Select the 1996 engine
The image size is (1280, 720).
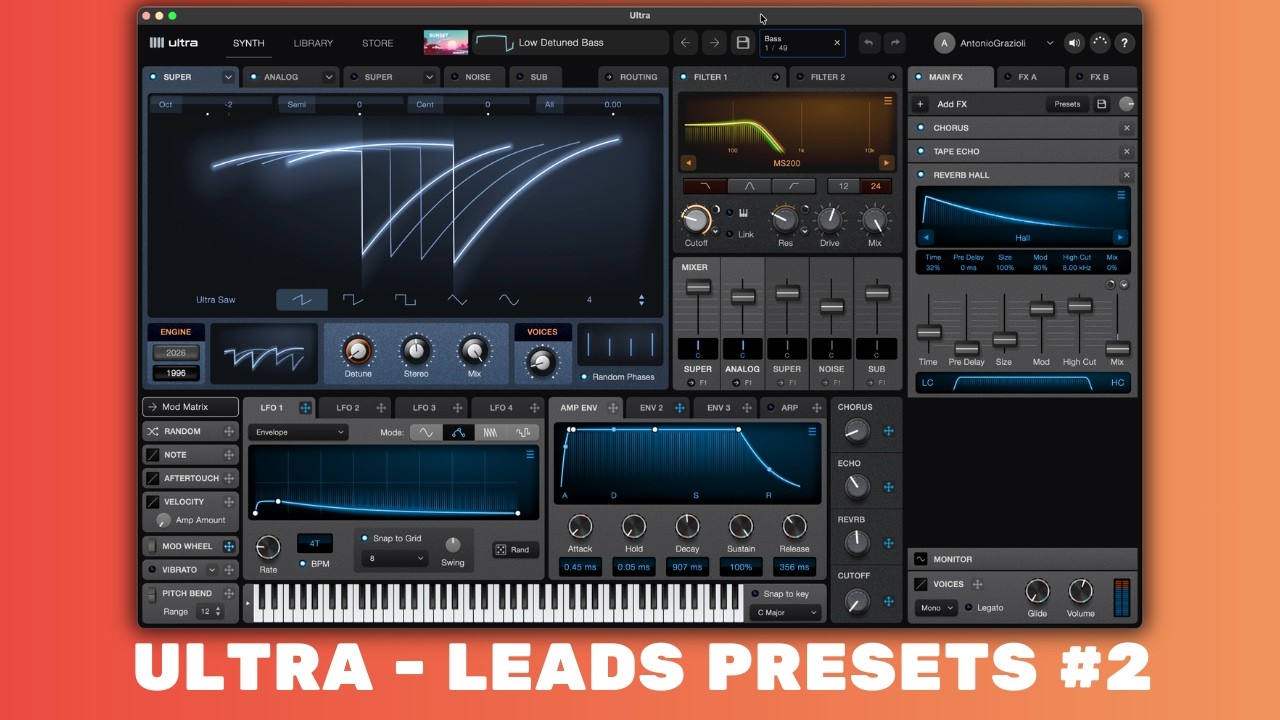pyautogui.click(x=176, y=373)
